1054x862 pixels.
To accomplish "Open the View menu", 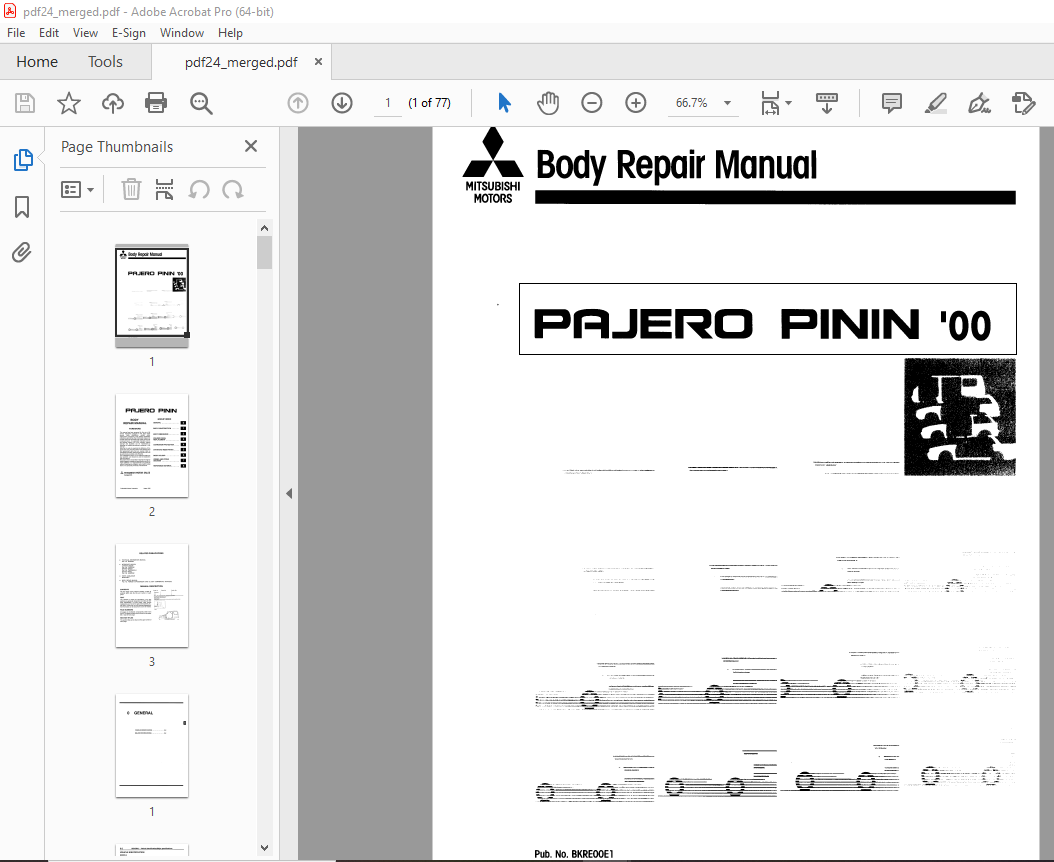I will [85, 33].
